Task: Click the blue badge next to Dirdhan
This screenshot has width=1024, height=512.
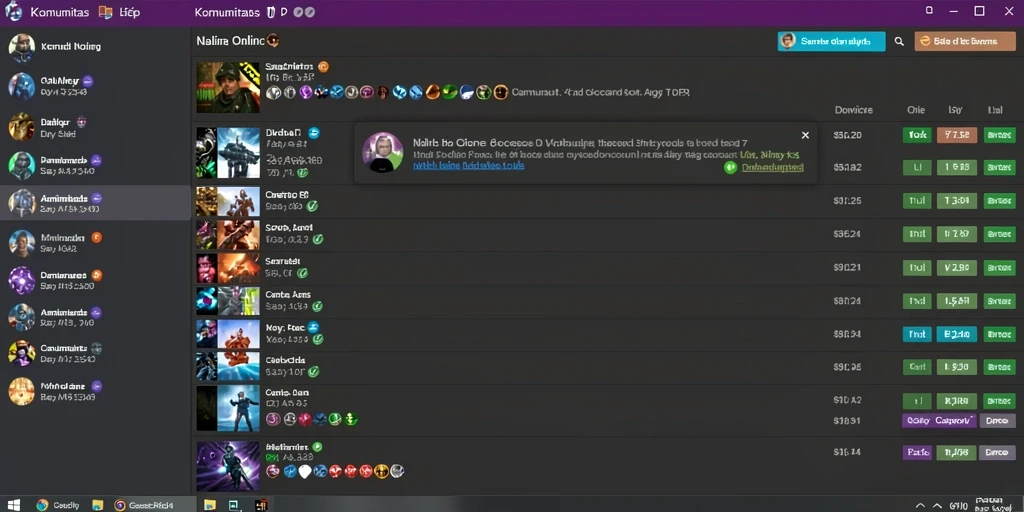Action: click(x=313, y=133)
